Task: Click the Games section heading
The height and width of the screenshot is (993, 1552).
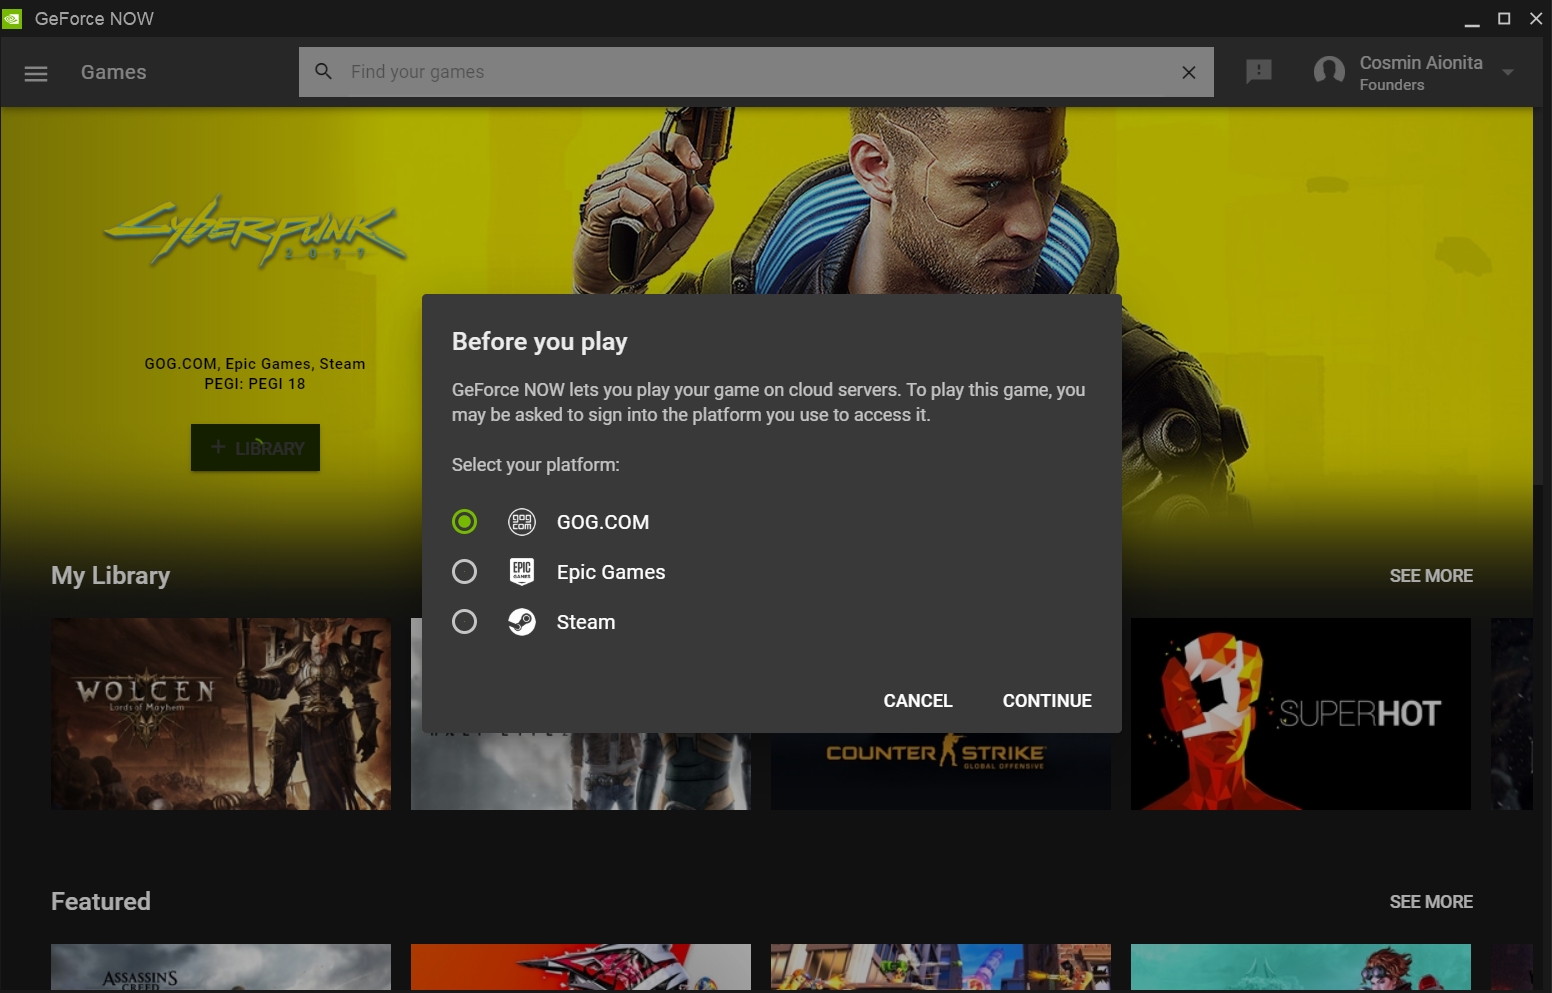Action: coord(114,72)
